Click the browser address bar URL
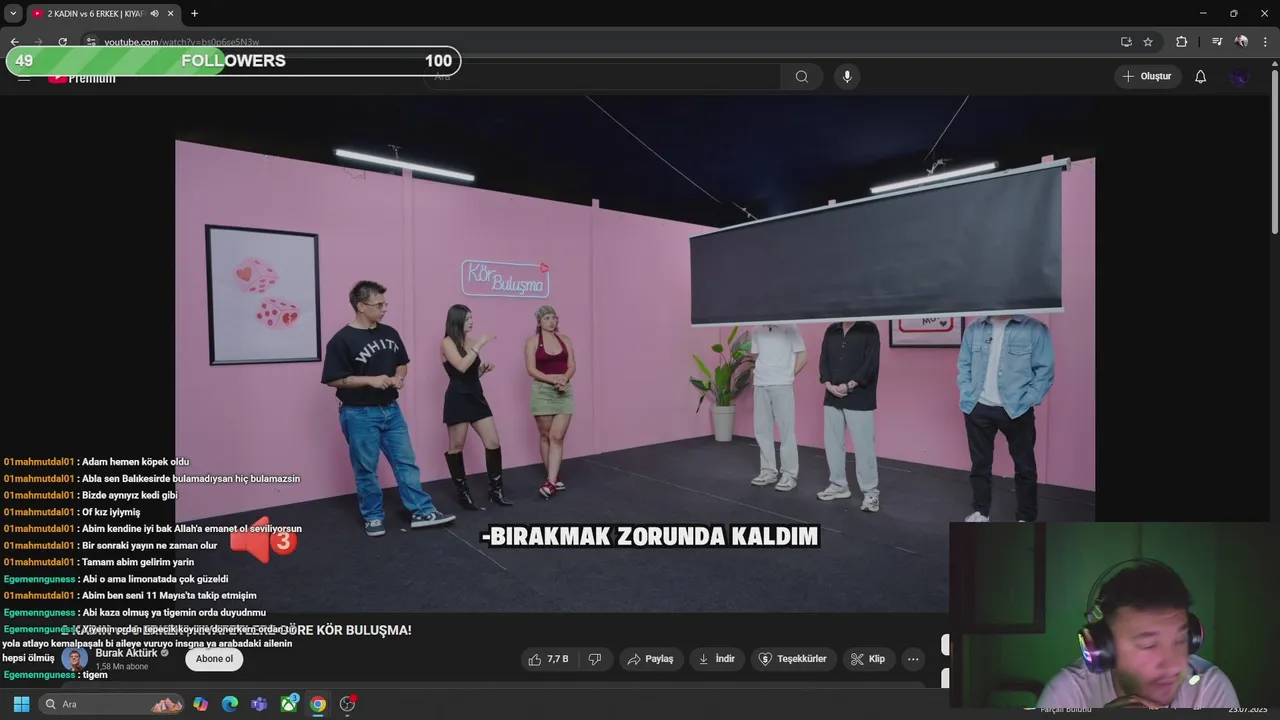Viewport: 1280px width, 720px height. click(x=182, y=42)
